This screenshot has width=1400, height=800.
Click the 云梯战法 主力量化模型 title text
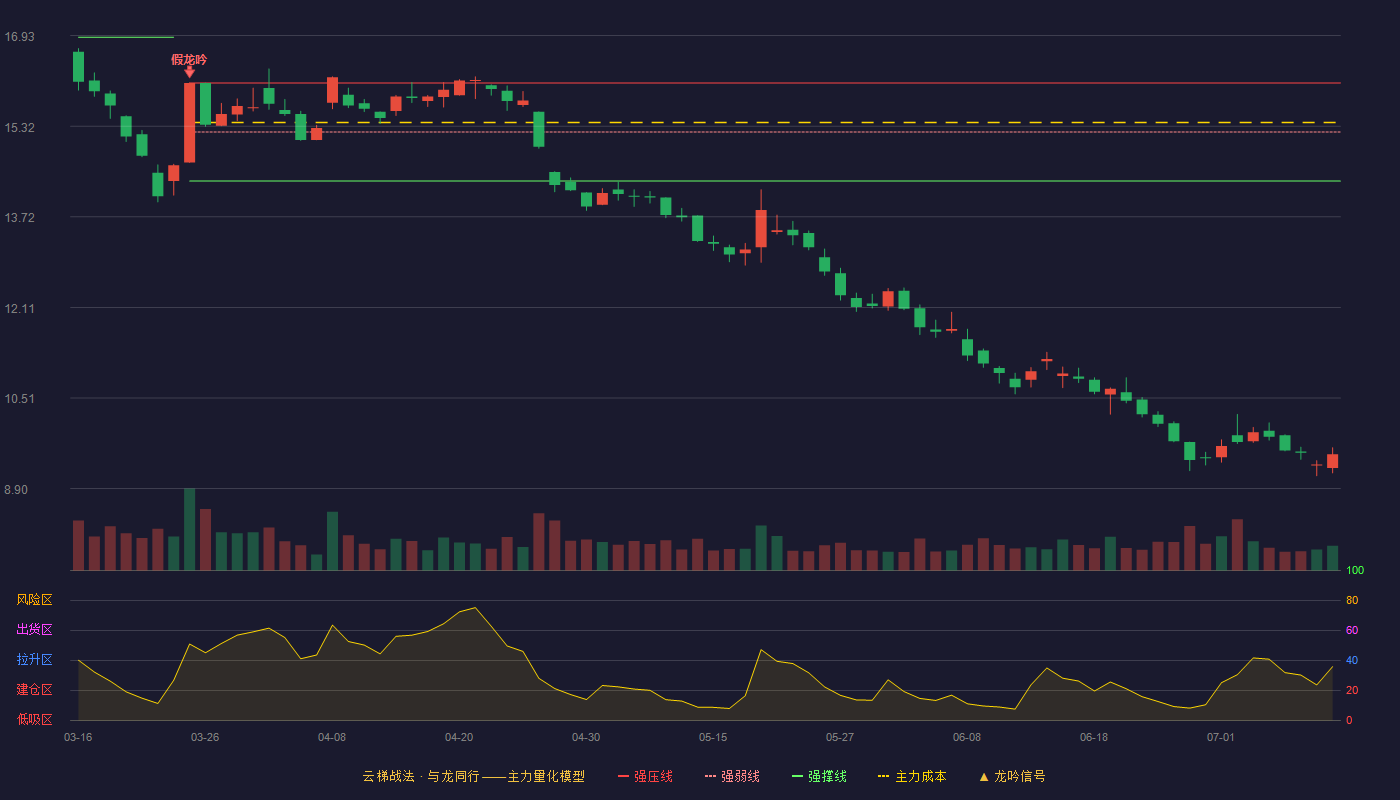(473, 776)
